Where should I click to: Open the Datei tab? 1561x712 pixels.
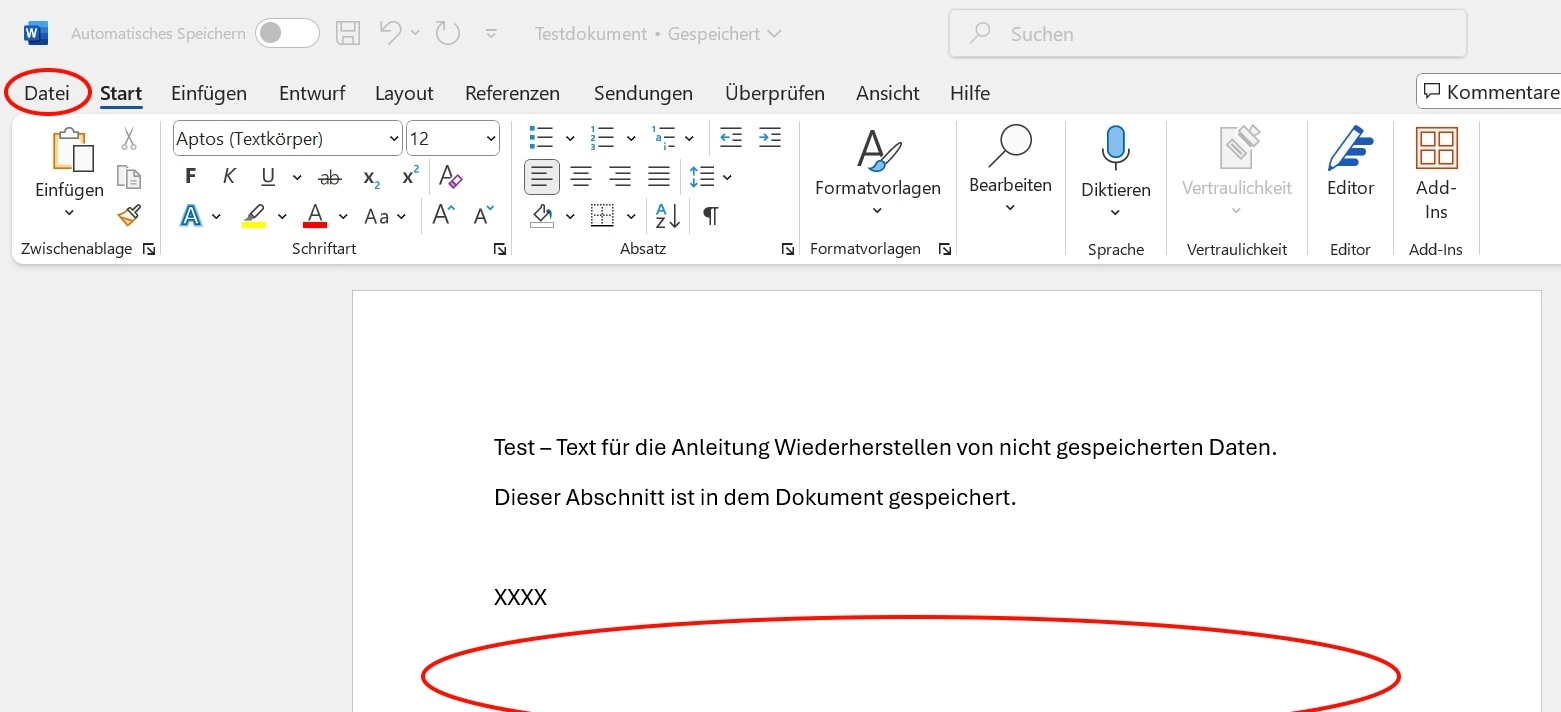[x=47, y=93]
